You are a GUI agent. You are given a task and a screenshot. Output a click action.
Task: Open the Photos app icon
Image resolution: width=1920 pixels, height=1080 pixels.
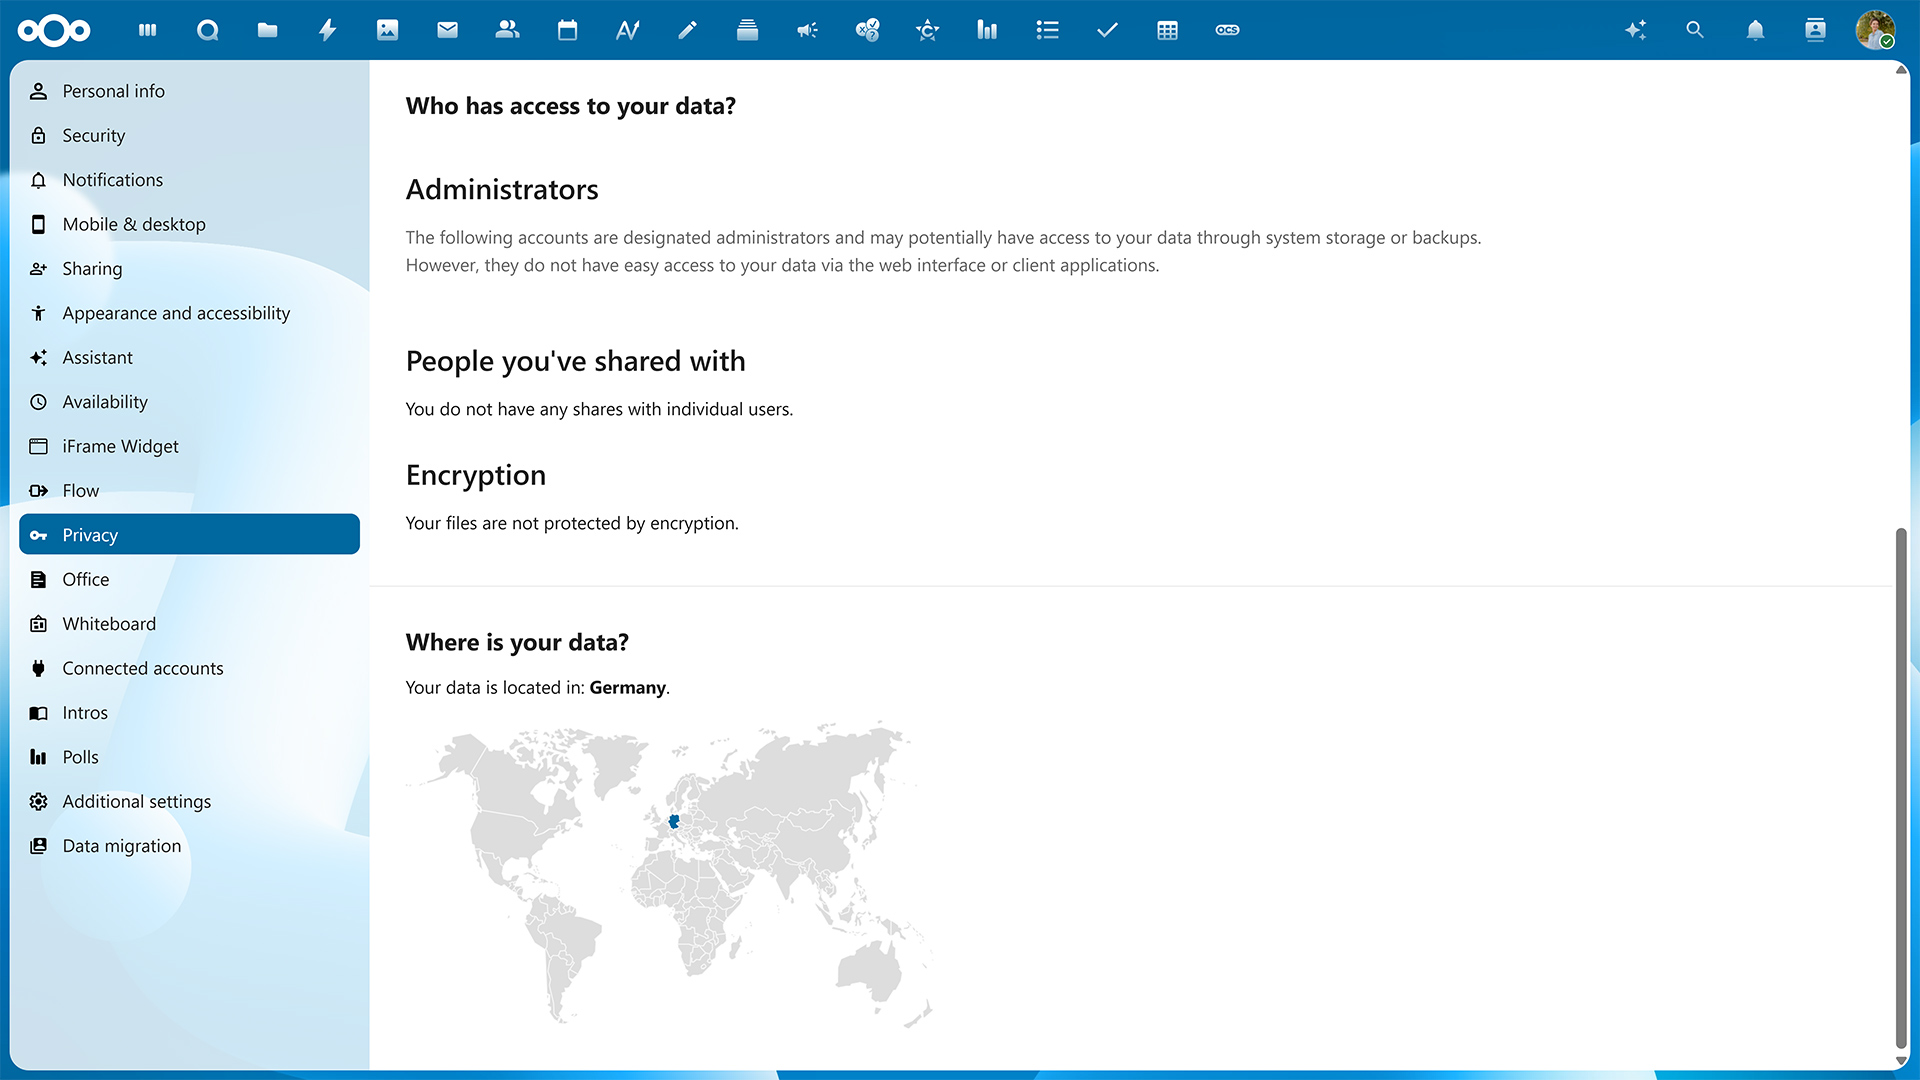click(x=387, y=30)
